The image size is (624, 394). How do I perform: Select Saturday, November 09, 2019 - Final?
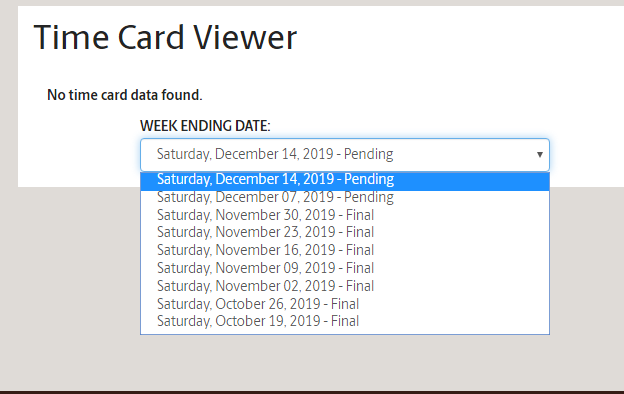pos(345,268)
